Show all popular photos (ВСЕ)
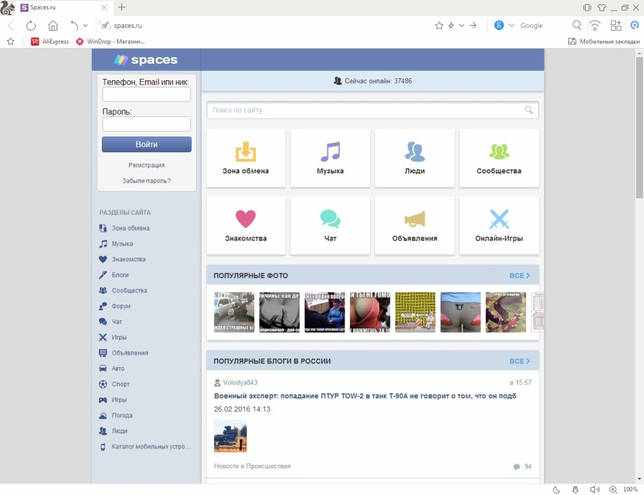644x495 pixels. [520, 276]
